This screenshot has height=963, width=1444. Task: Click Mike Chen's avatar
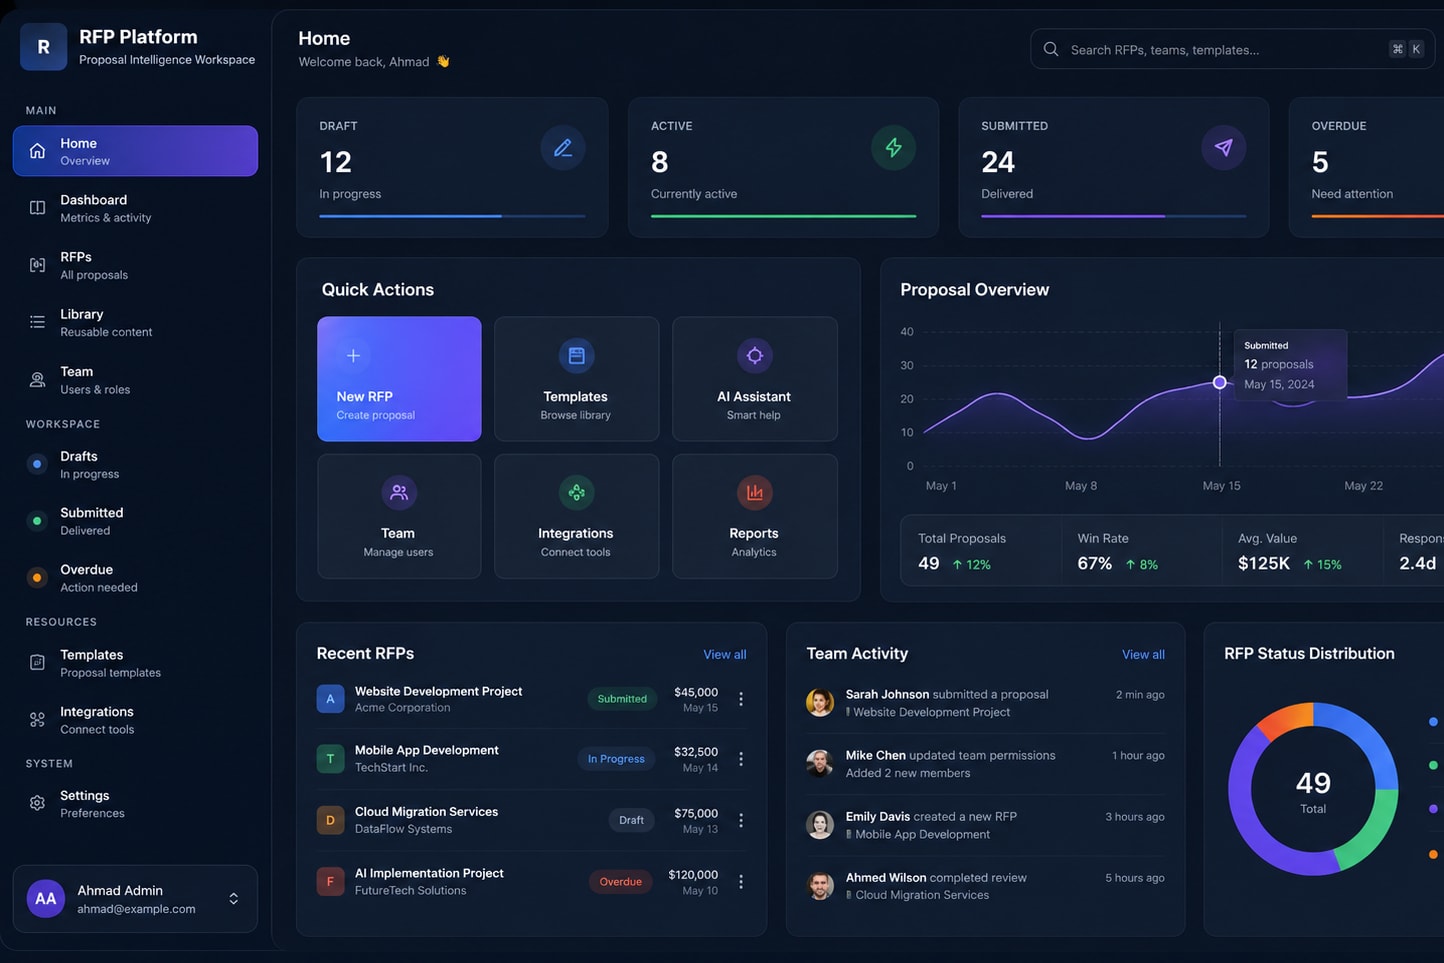coord(820,763)
